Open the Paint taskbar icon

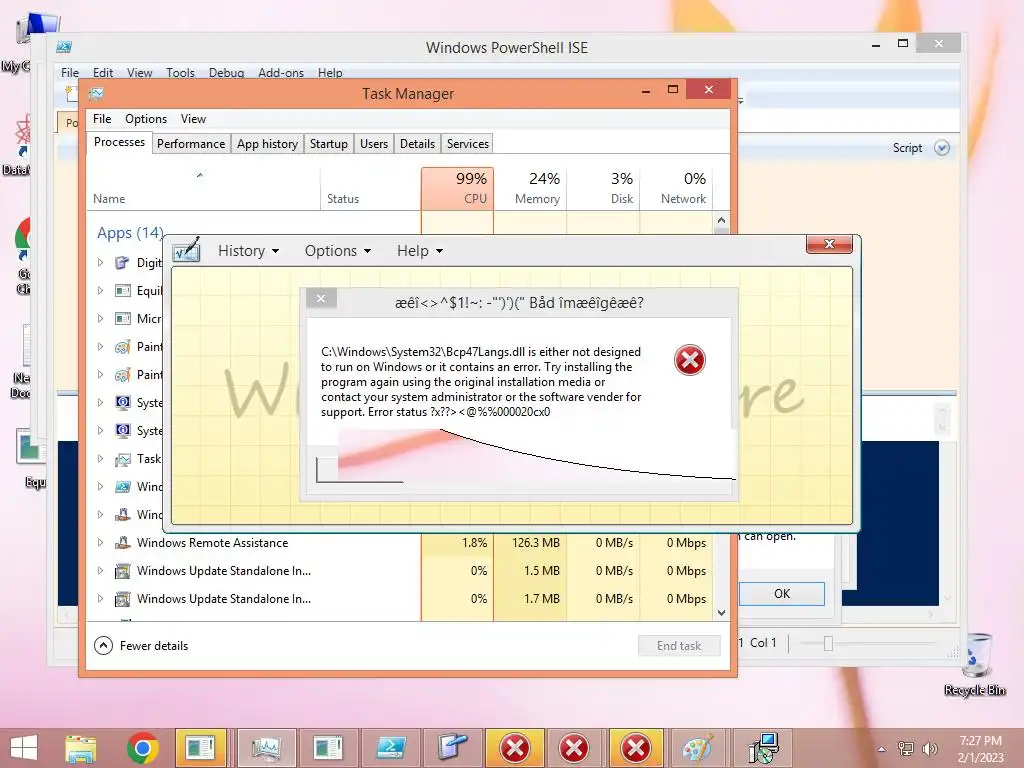(x=697, y=748)
